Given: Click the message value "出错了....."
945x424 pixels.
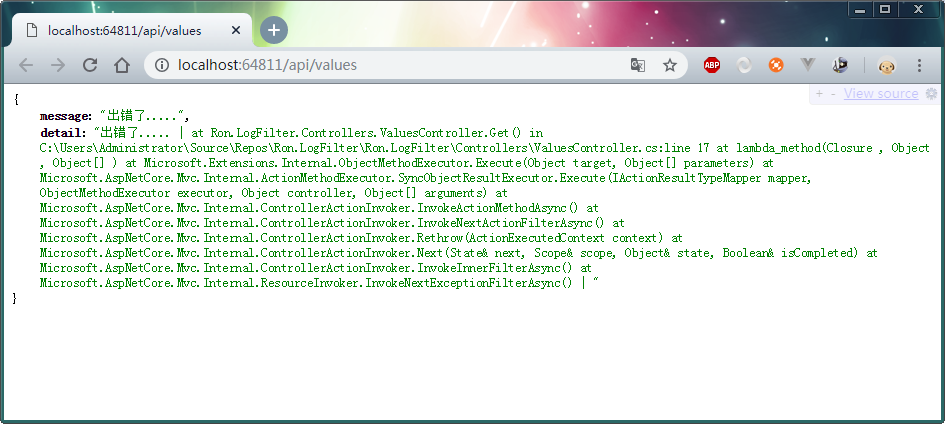Looking at the screenshot, I should point(142,116).
